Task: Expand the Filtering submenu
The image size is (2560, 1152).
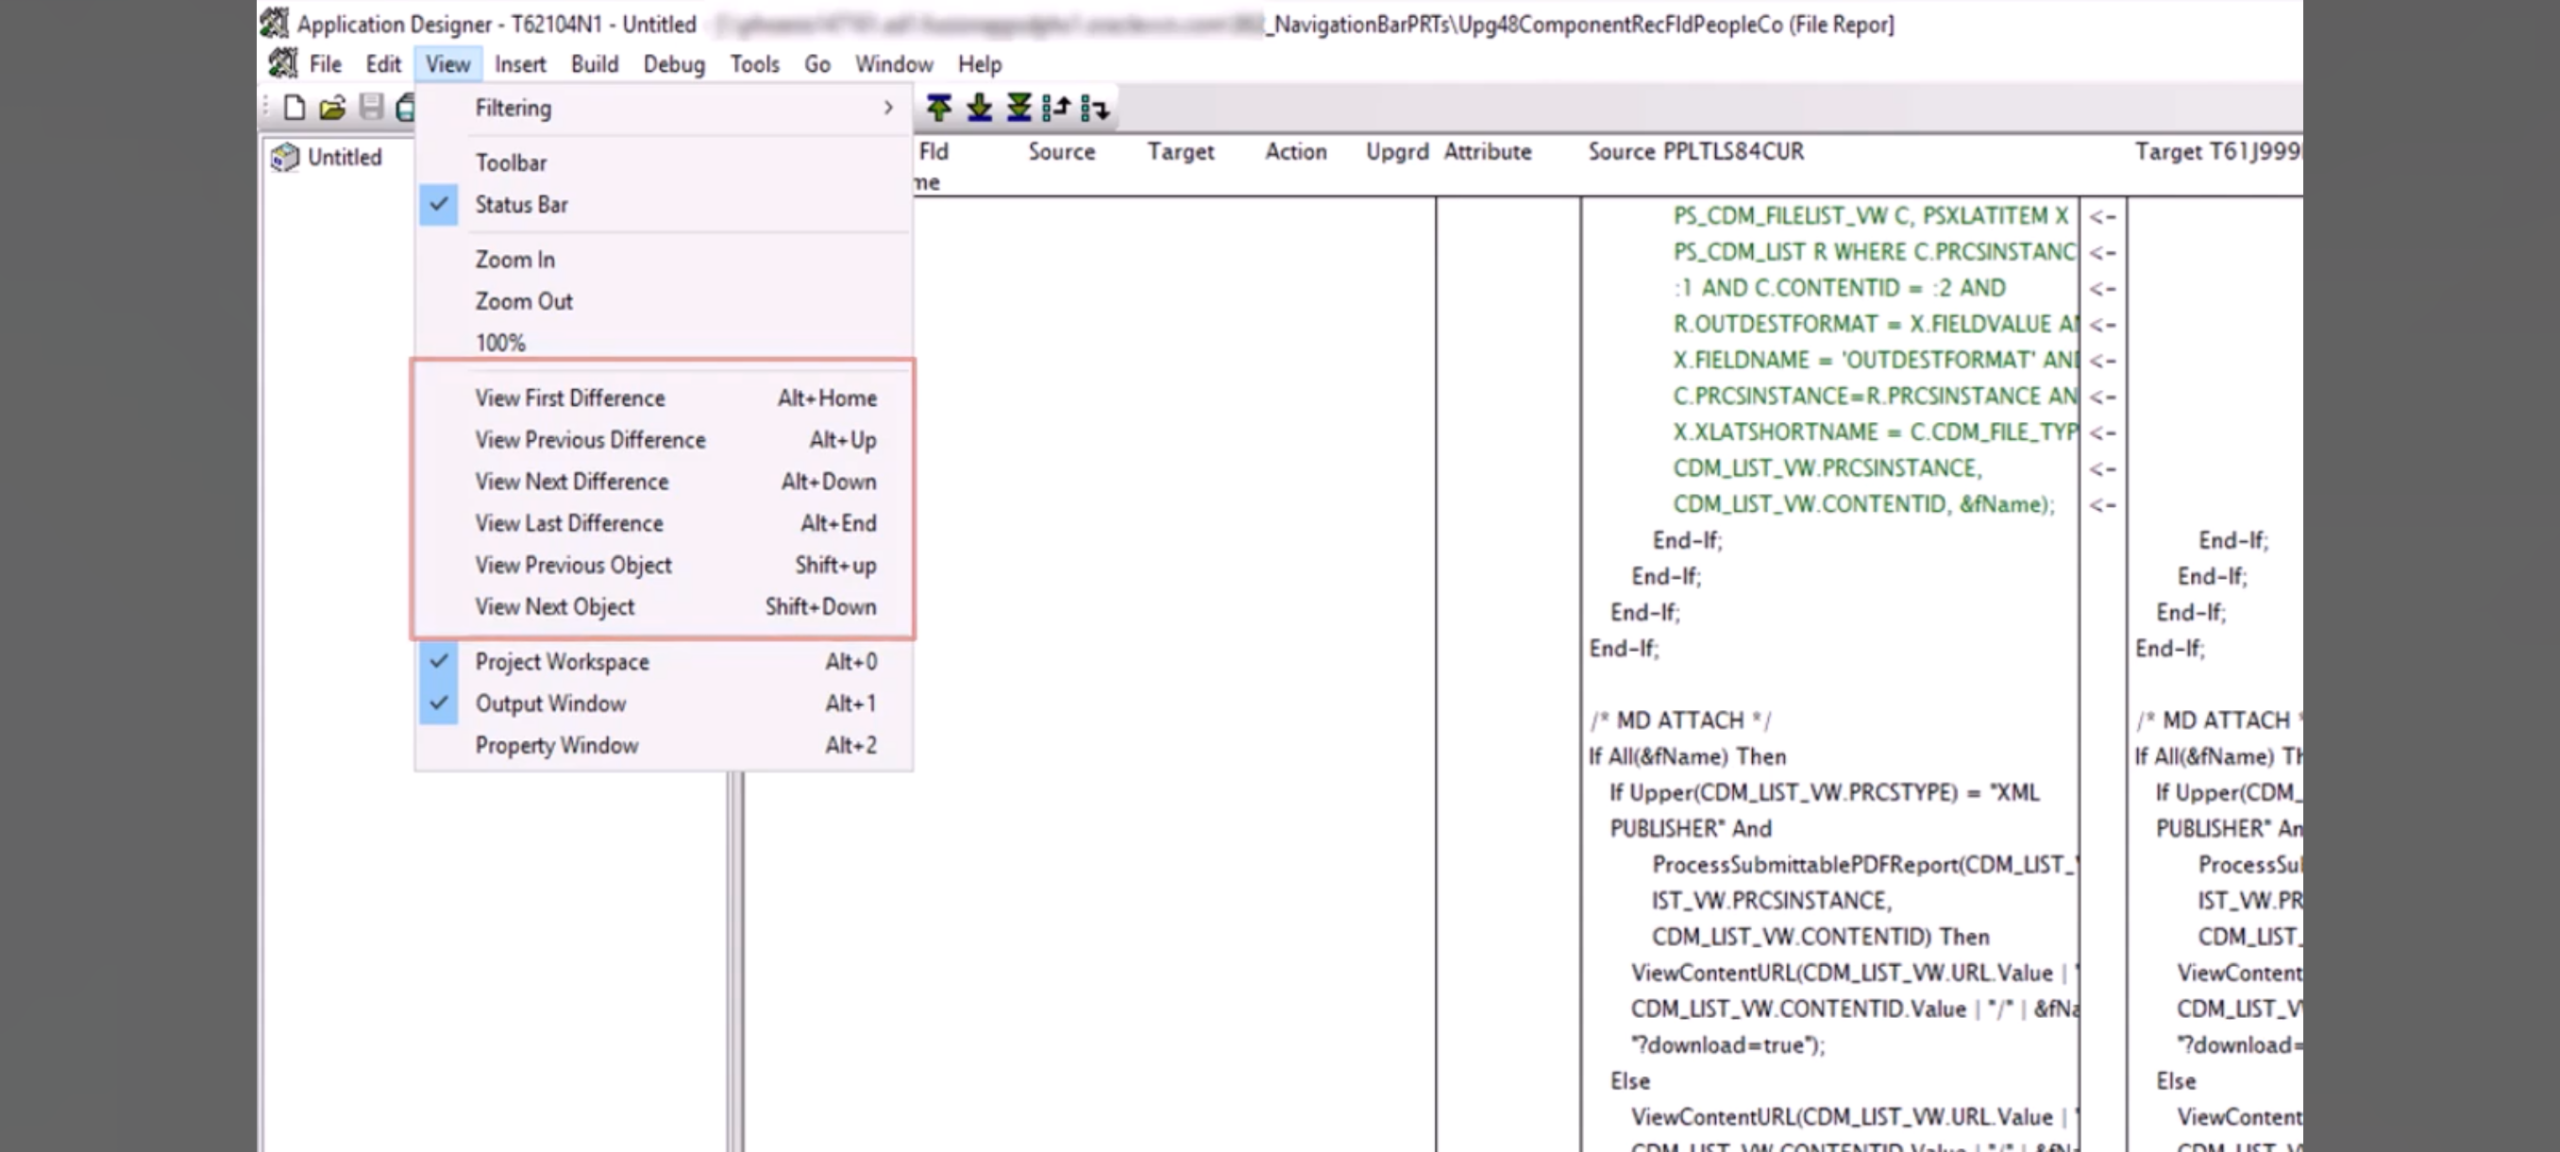Action: coord(512,108)
